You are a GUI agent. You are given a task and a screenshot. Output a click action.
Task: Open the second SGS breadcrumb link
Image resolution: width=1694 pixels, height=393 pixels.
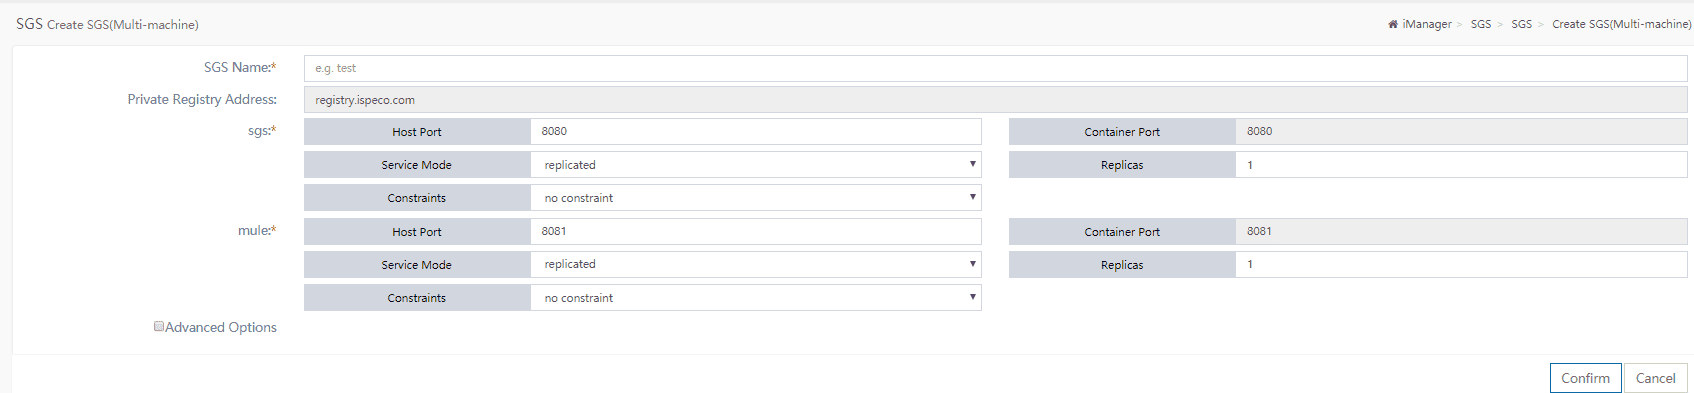tap(1521, 24)
